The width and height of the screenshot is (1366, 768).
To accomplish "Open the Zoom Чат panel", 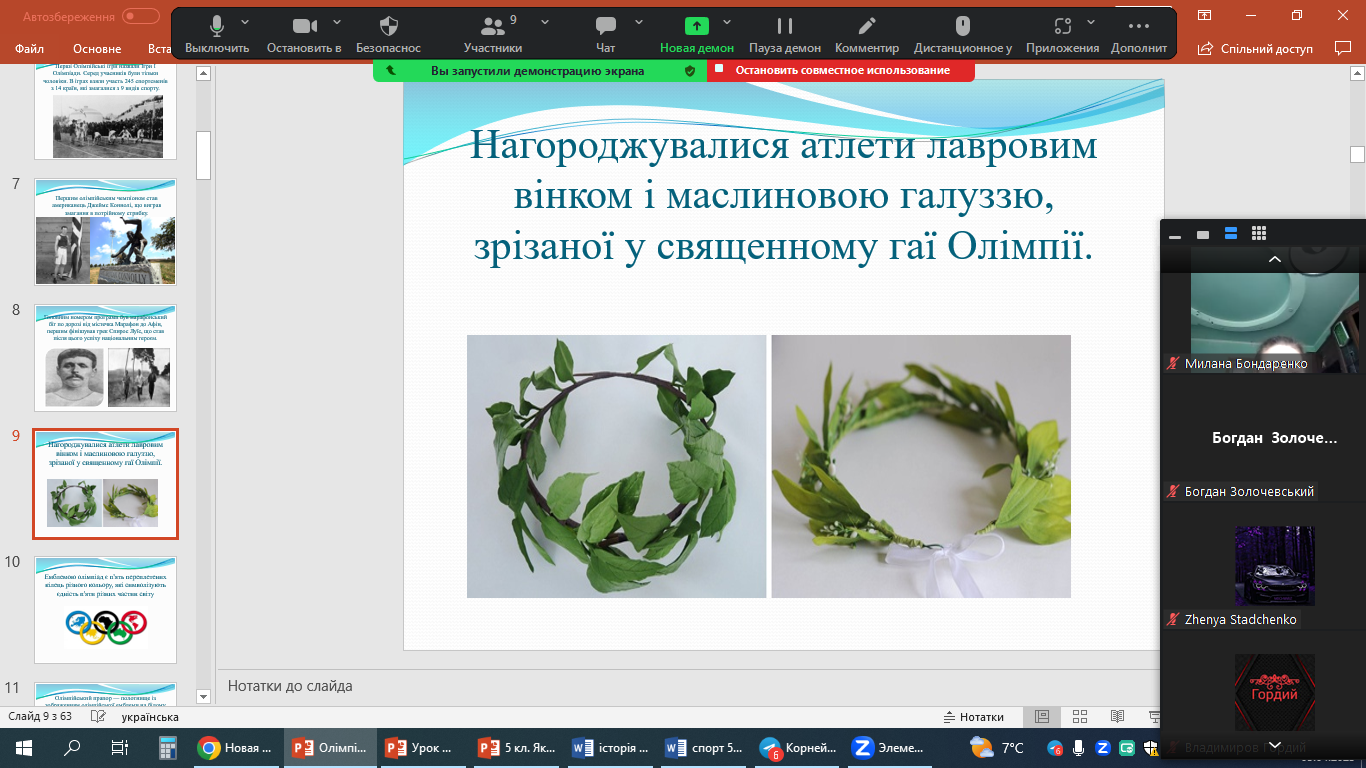I will pyautogui.click(x=605, y=34).
